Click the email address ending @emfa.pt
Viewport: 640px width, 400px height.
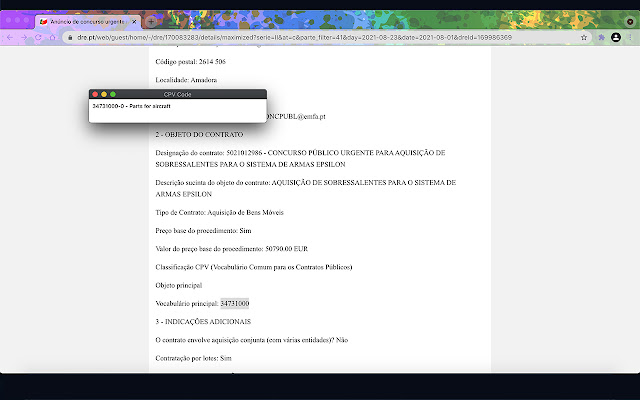(x=296, y=117)
